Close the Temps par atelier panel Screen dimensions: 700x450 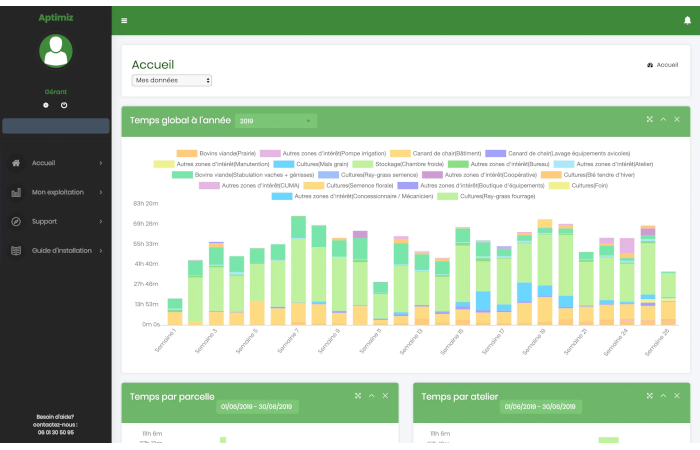tap(677, 396)
